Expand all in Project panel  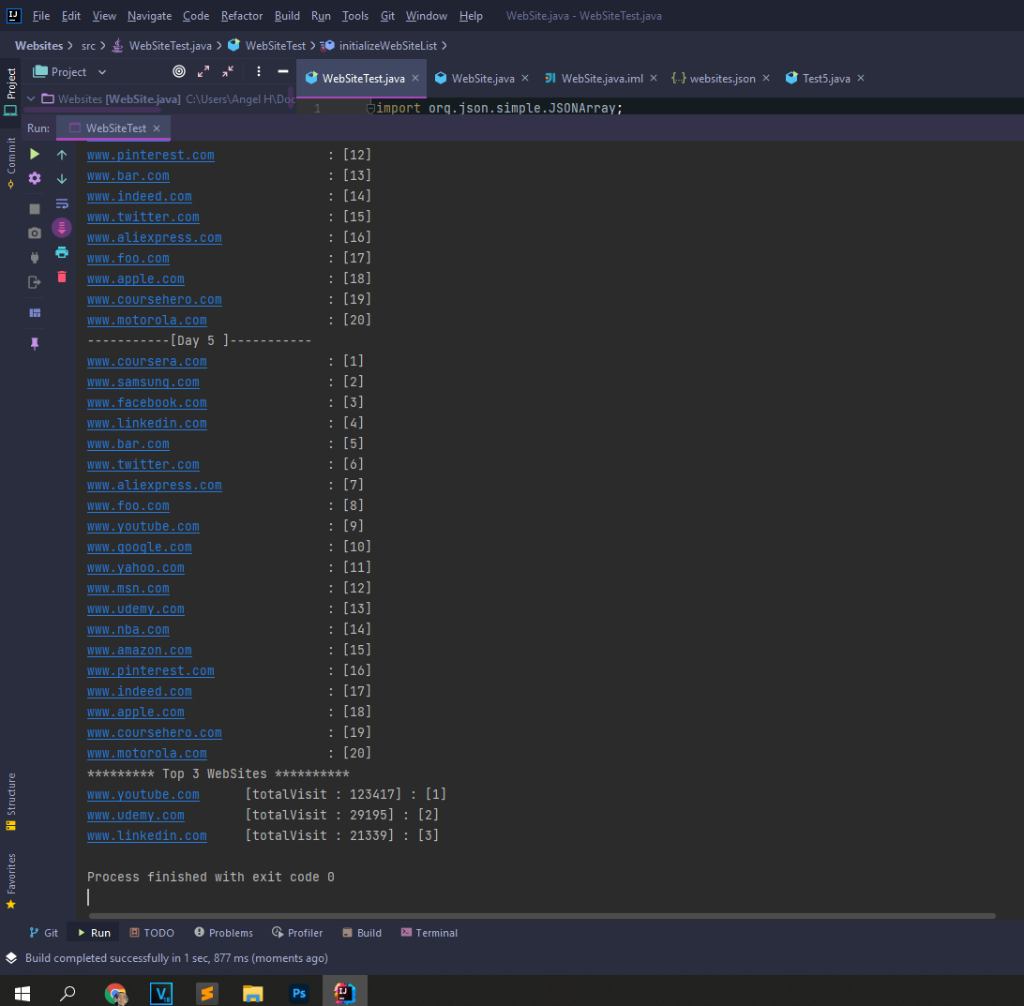point(204,71)
